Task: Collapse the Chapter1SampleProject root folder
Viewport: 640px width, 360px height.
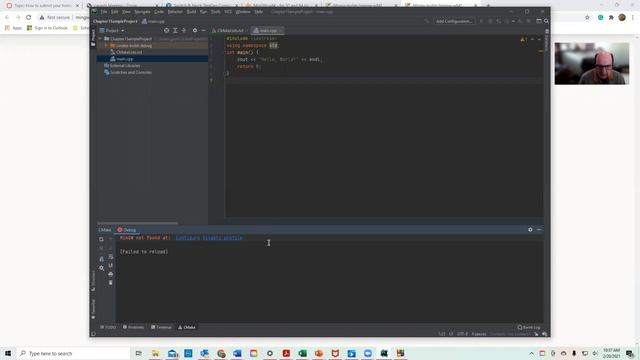Action: 100,39
